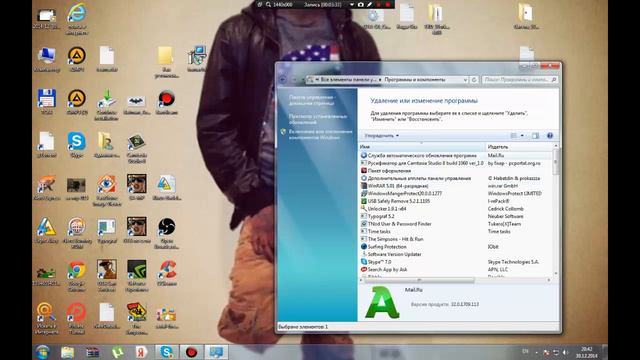Select 'WinRAR 5.01' row

(x=456, y=186)
